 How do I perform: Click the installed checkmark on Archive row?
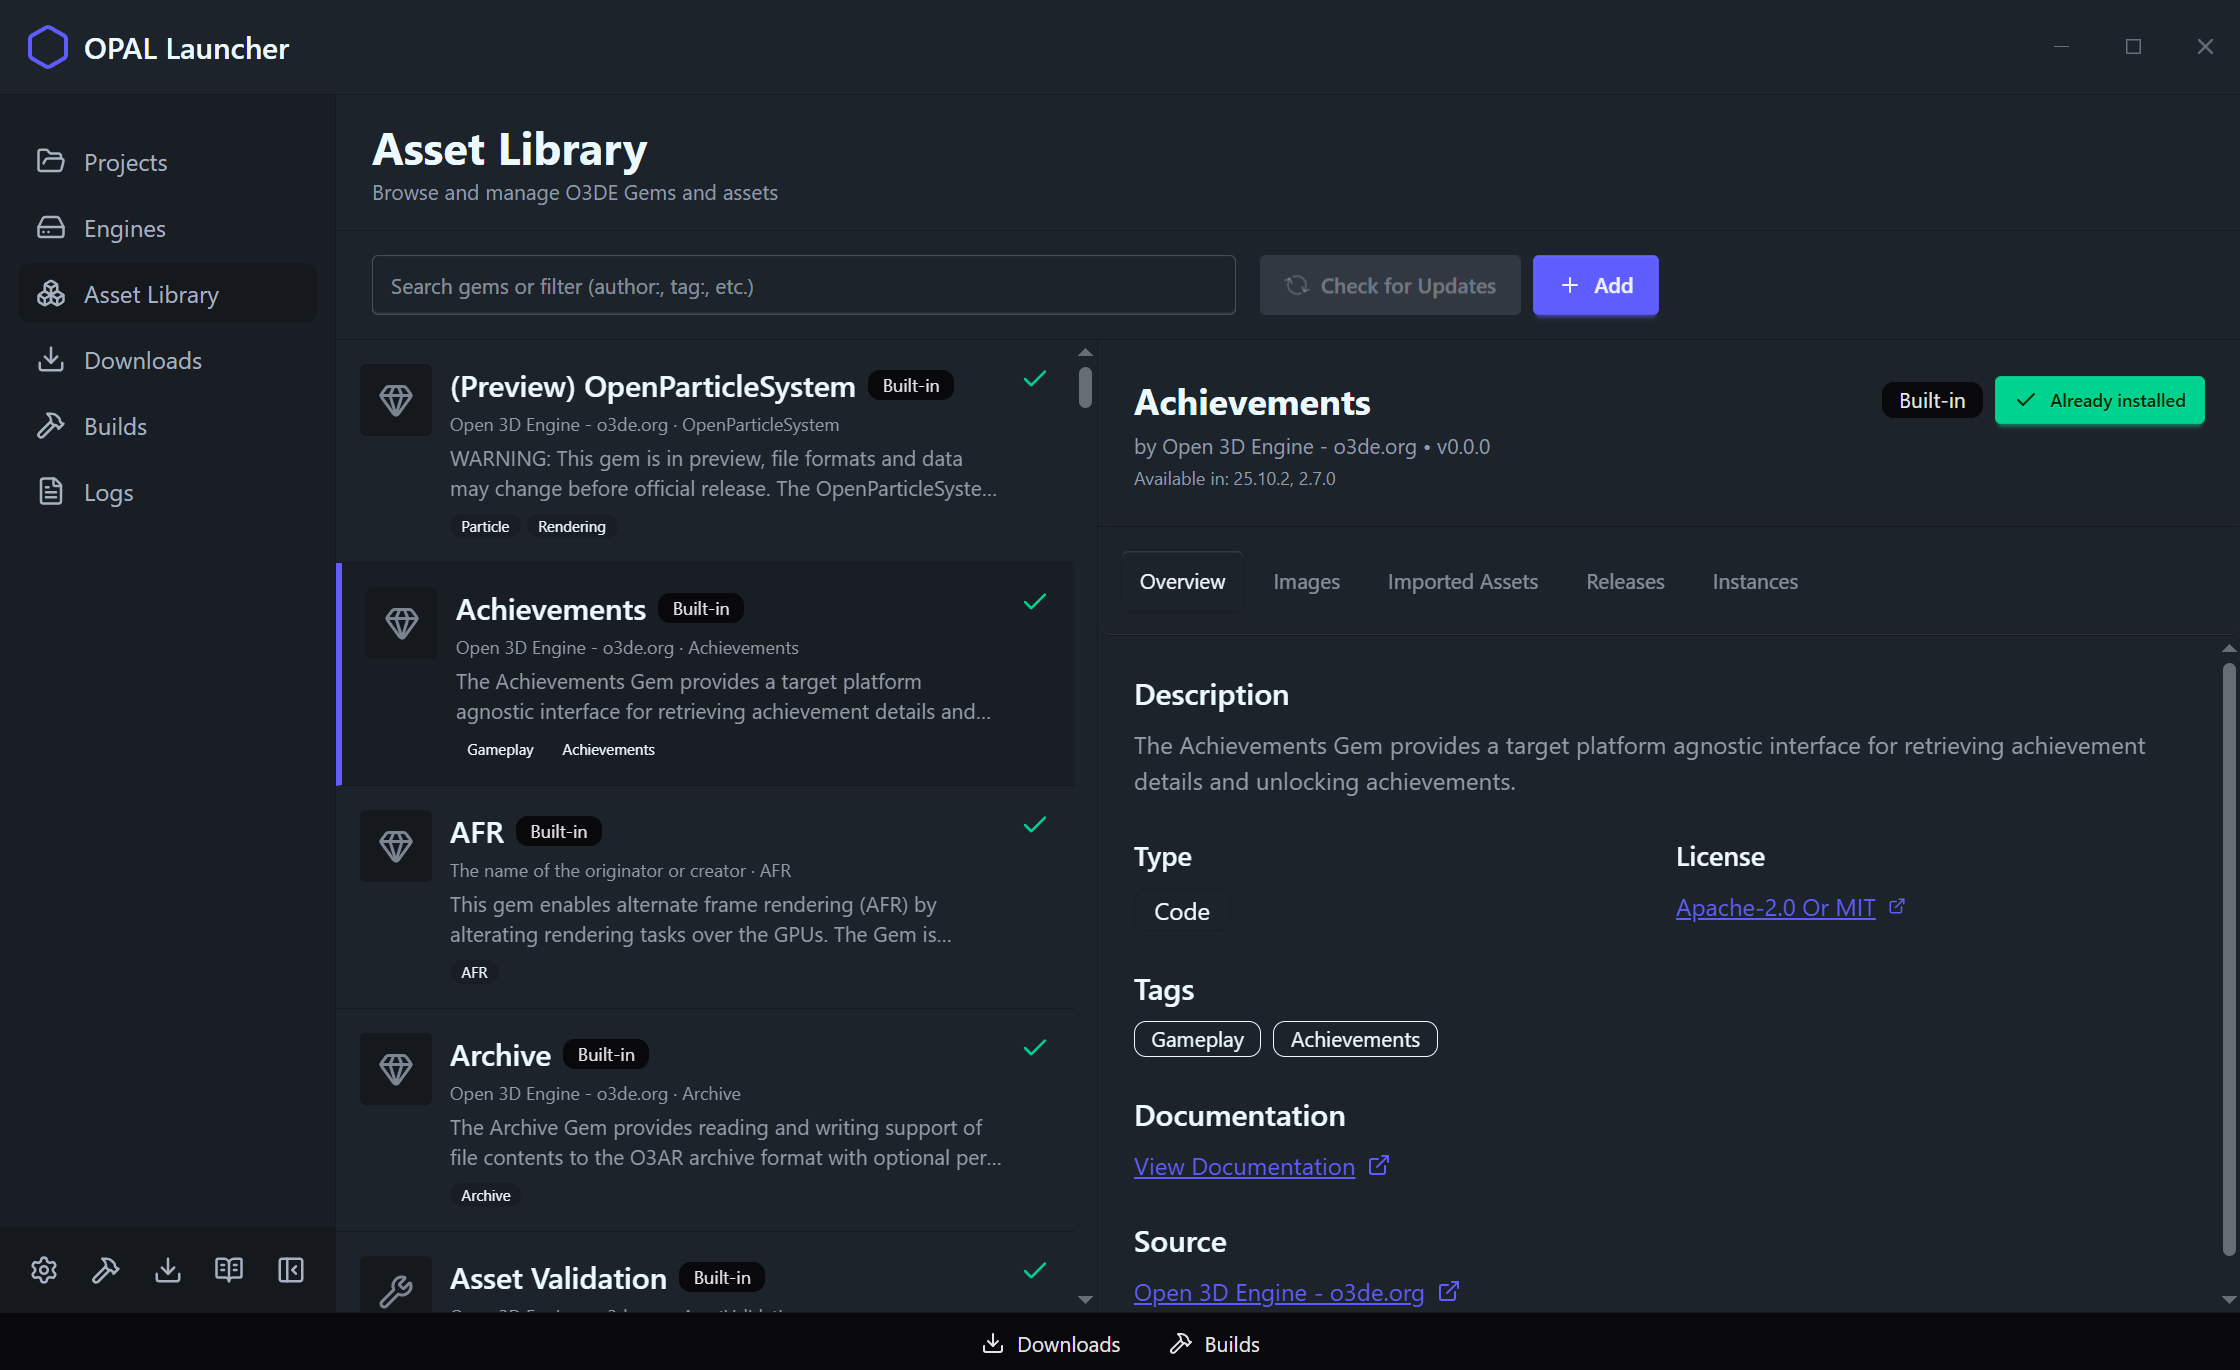(1035, 1047)
